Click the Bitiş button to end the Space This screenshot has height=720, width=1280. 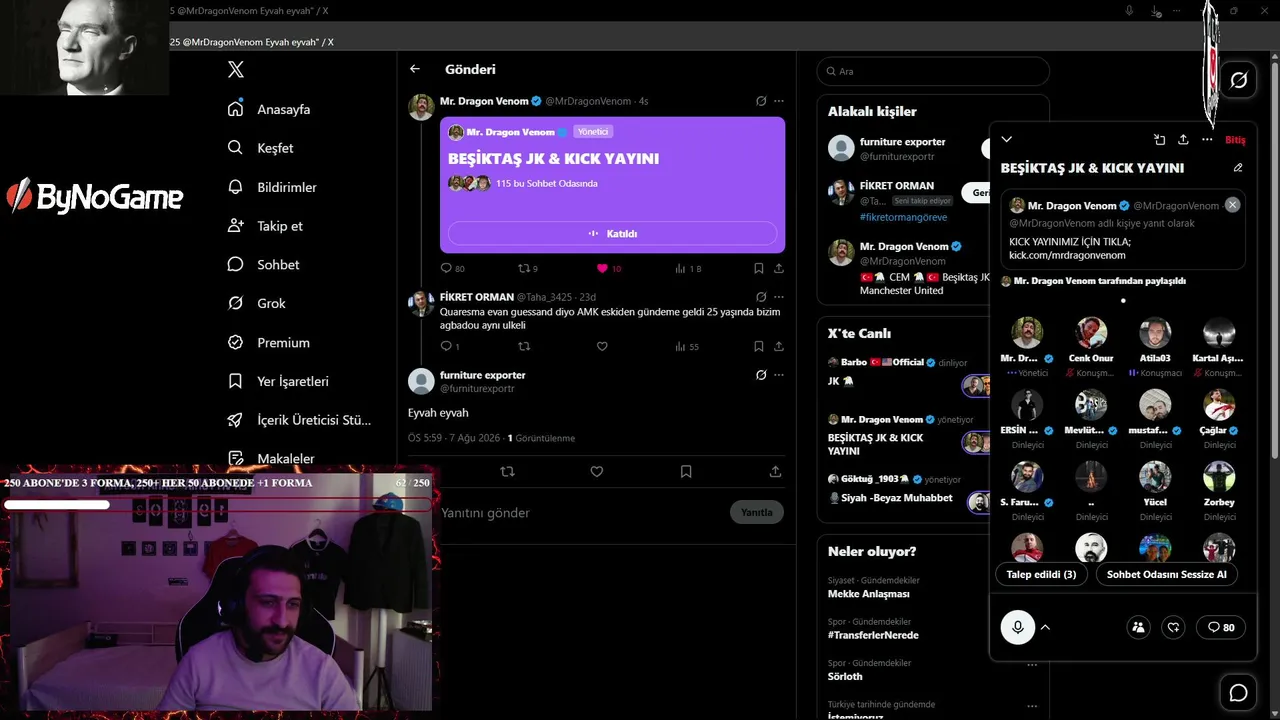point(1235,140)
